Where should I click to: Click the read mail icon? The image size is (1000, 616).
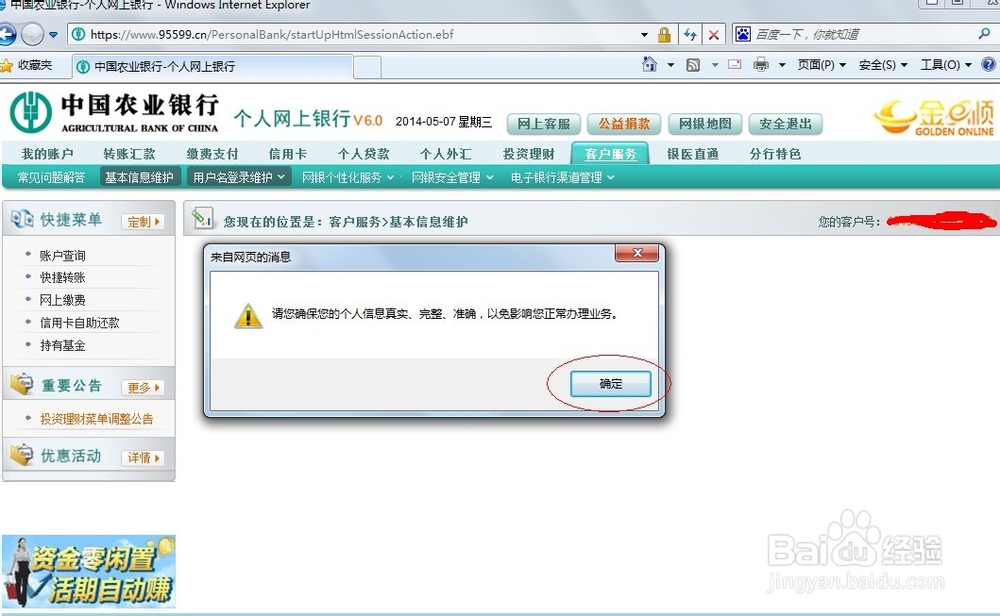pyautogui.click(x=735, y=64)
